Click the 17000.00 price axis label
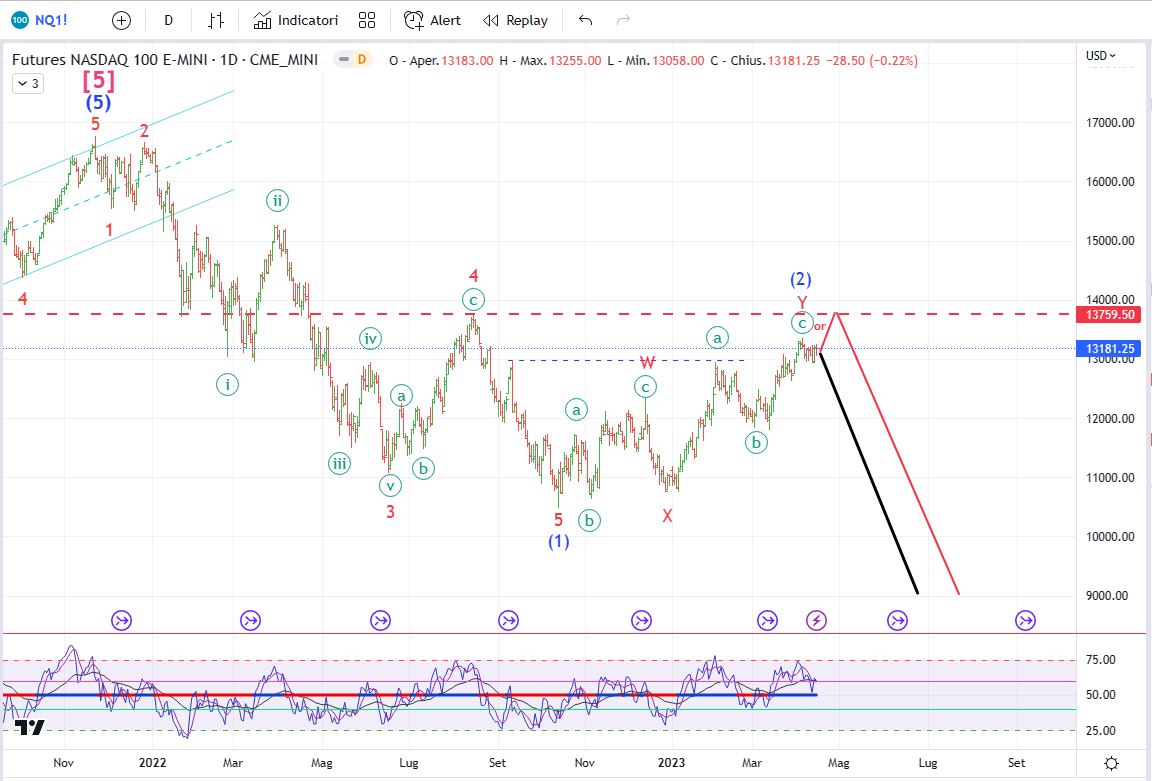Viewport: 1152px width, 781px height. (x=1110, y=123)
